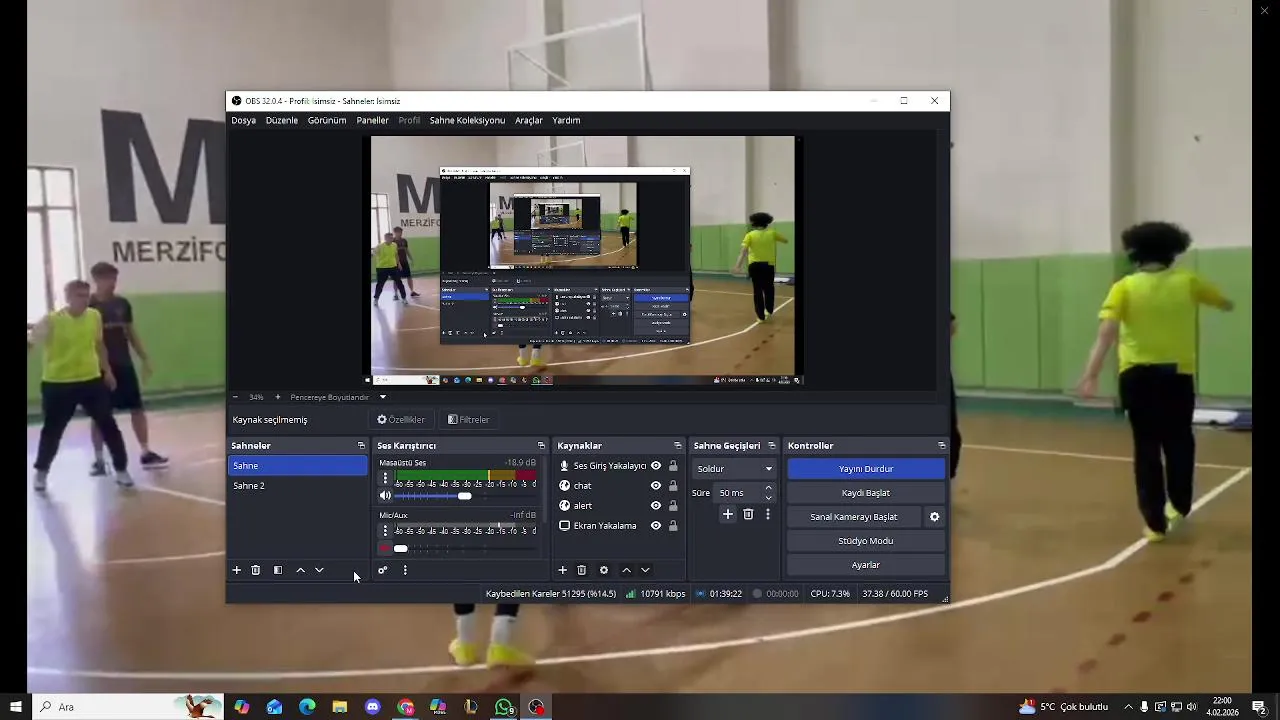1280x720 pixels.
Task: Hide the chat source eye icon
Action: click(656, 486)
